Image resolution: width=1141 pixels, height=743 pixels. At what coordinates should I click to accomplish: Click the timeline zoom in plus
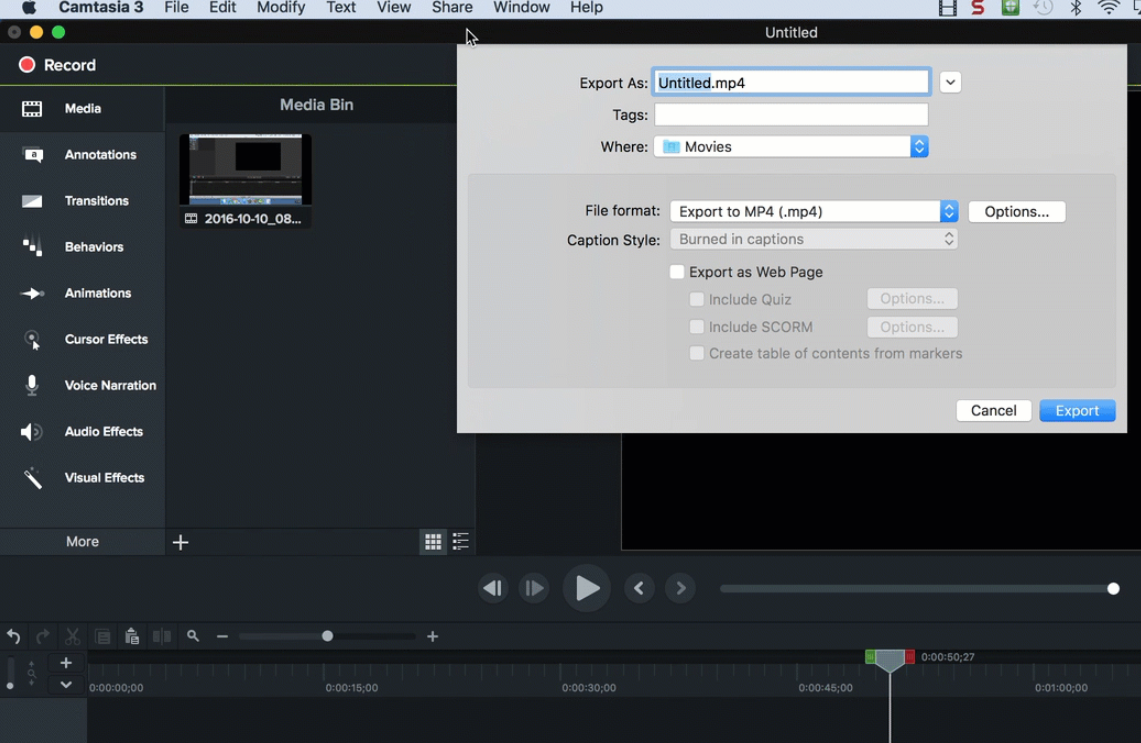432,637
